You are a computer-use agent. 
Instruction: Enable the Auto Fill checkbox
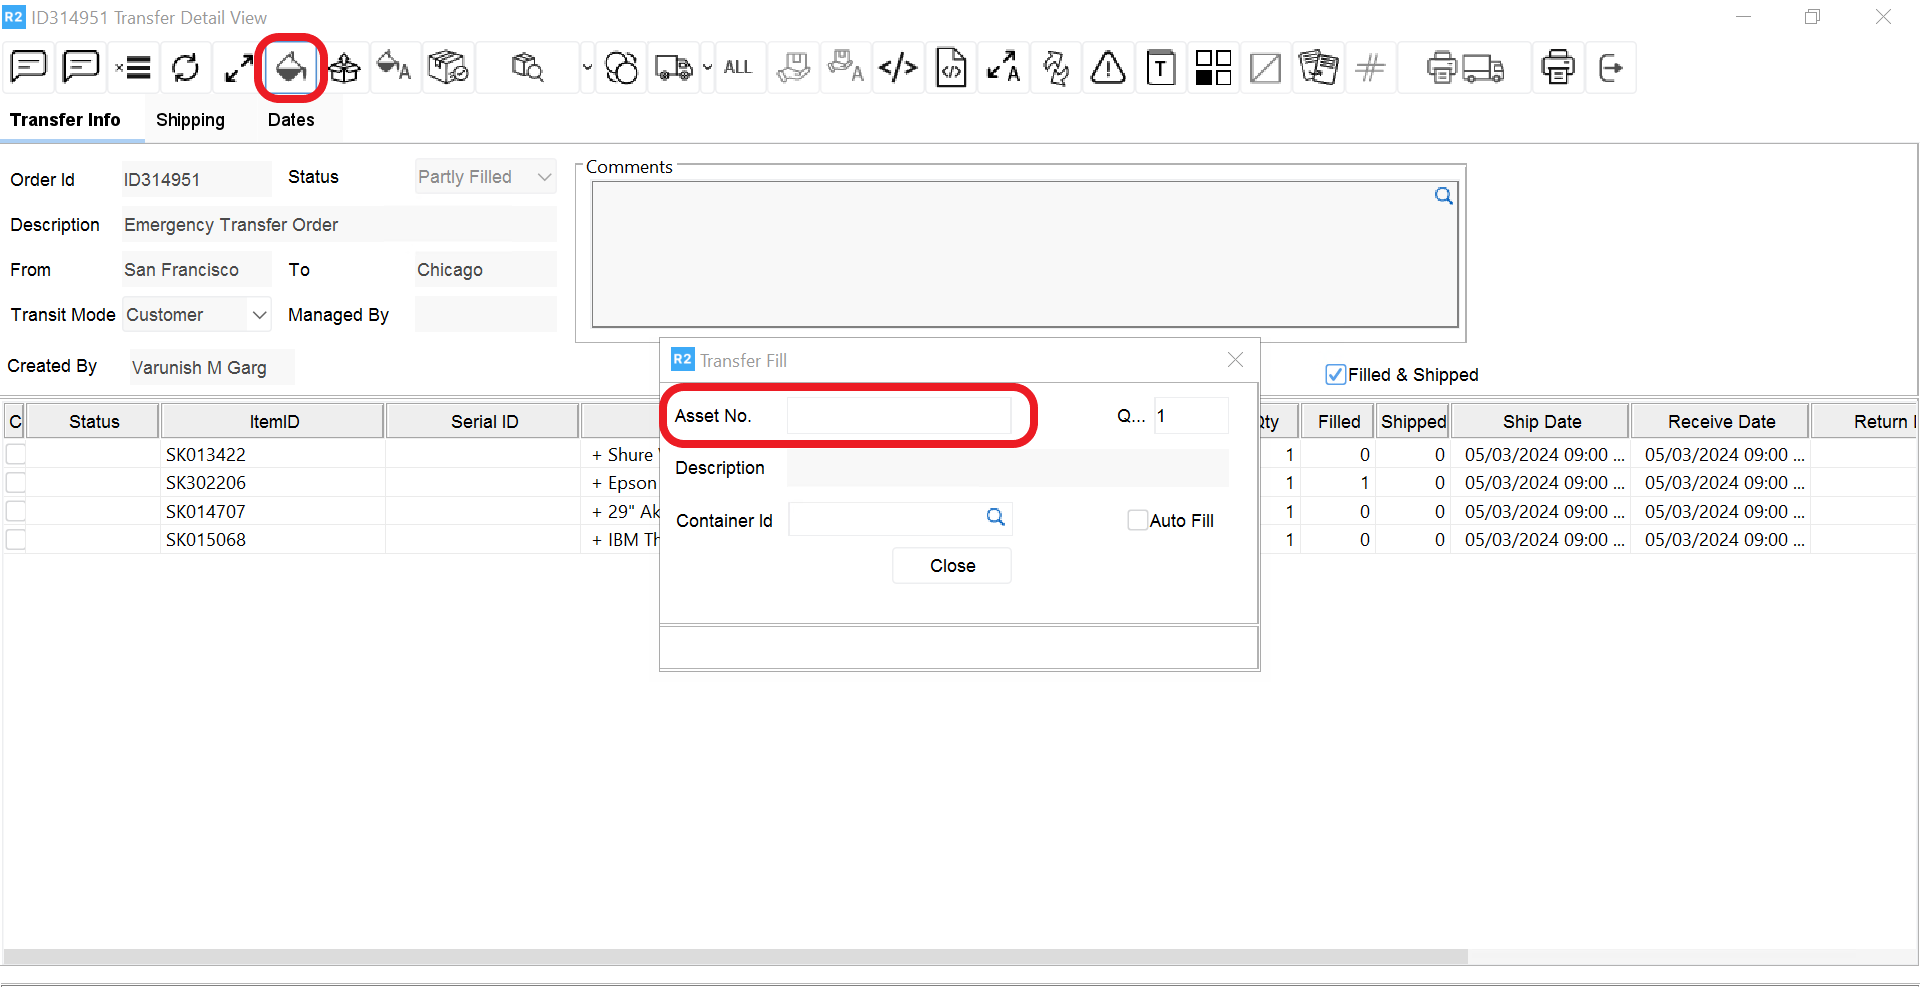point(1137,520)
